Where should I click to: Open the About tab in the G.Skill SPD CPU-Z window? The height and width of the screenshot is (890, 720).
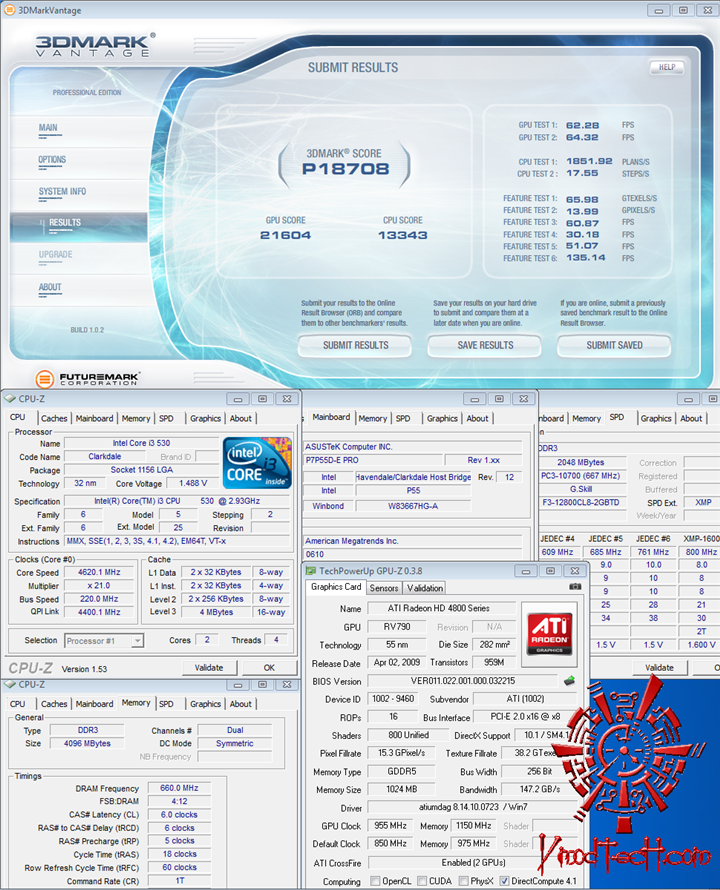tap(691, 418)
